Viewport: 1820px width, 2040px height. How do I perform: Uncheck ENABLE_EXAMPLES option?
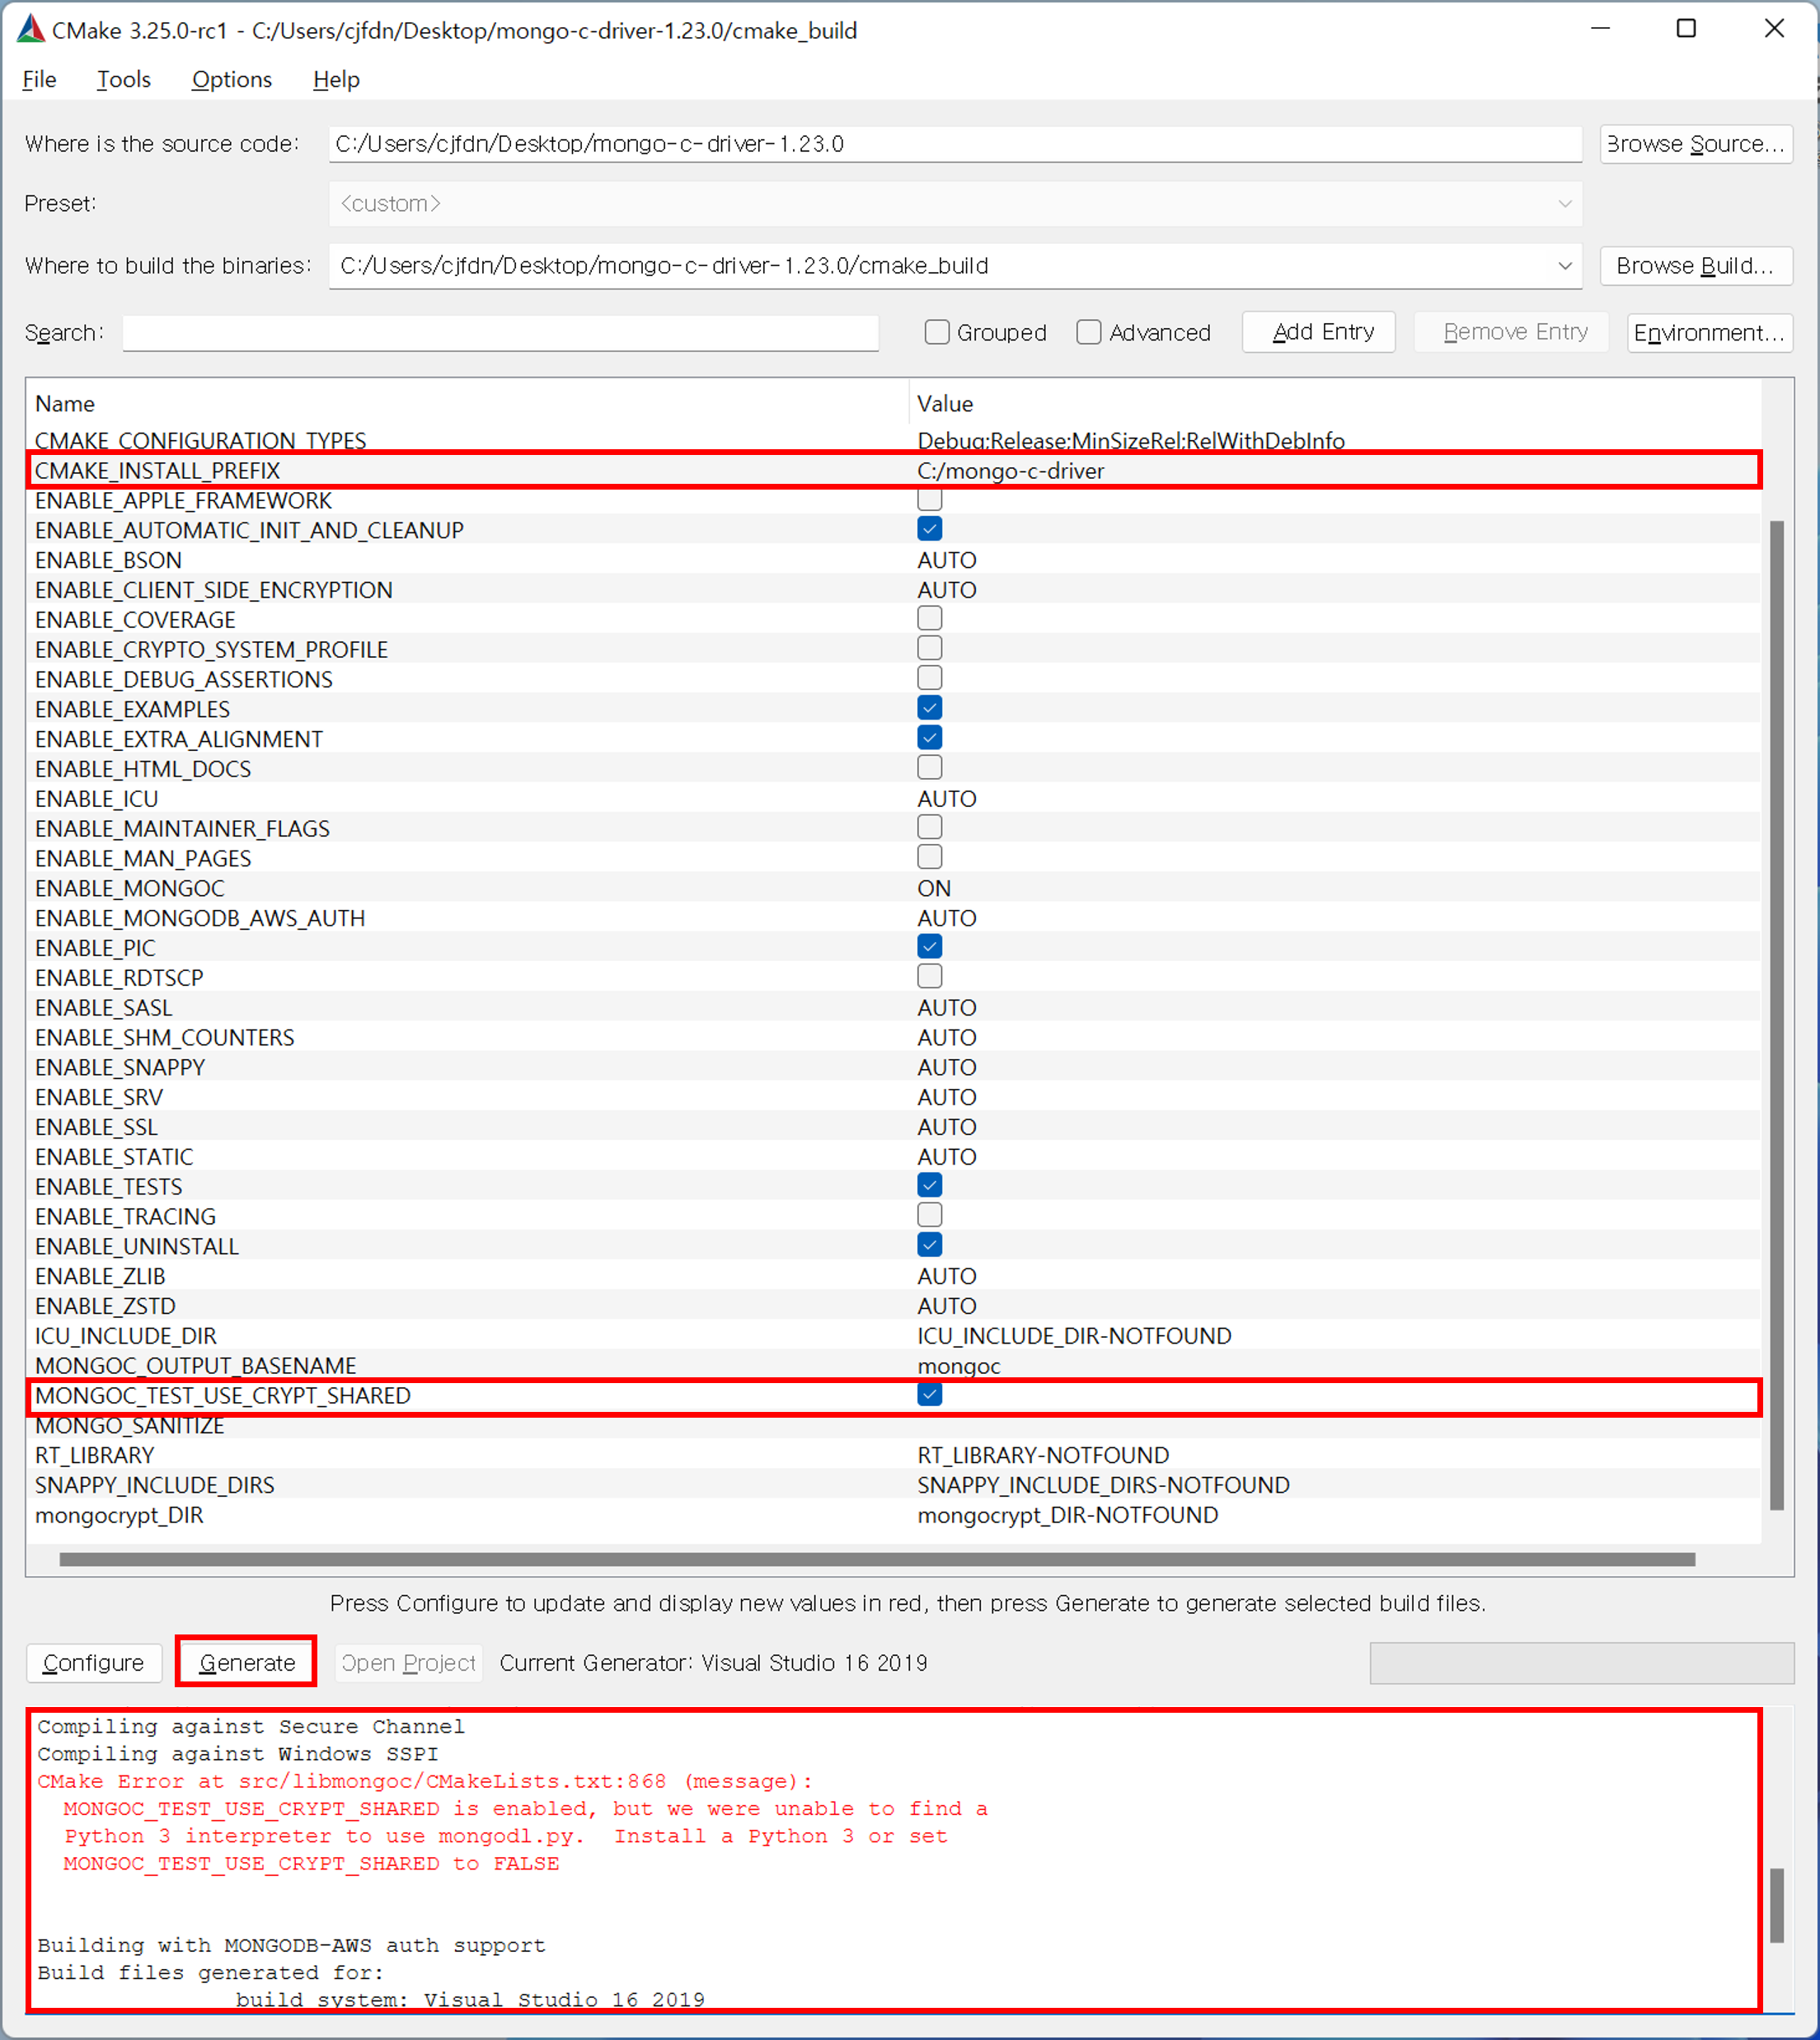coord(930,708)
